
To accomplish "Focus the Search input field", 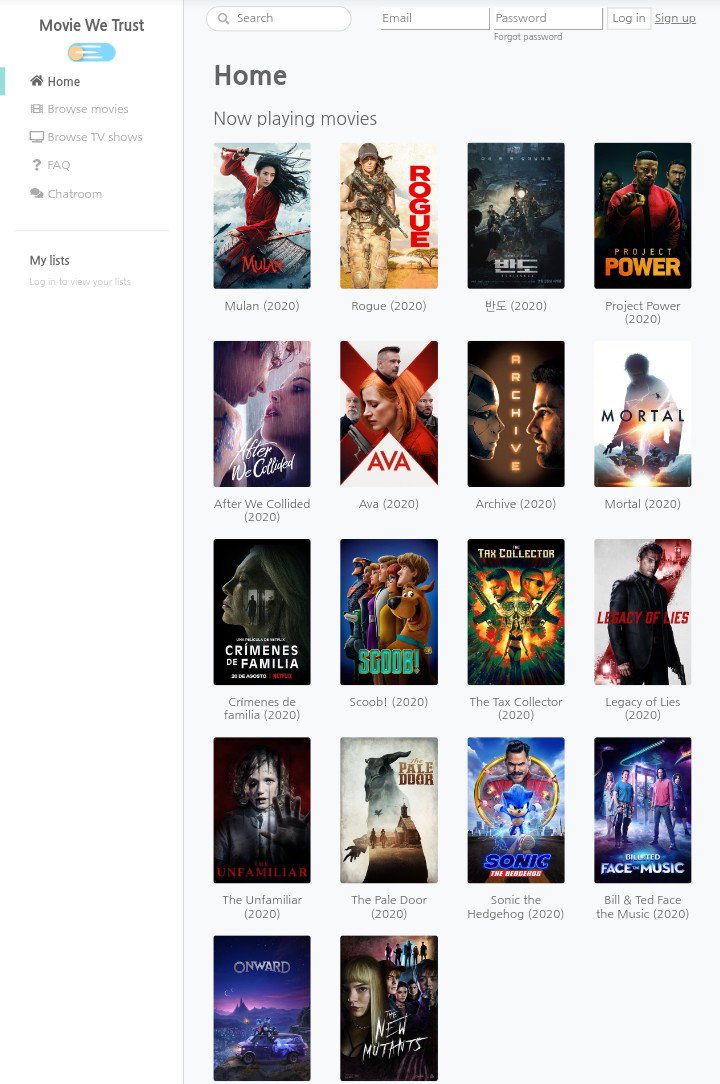I will coord(279,19).
